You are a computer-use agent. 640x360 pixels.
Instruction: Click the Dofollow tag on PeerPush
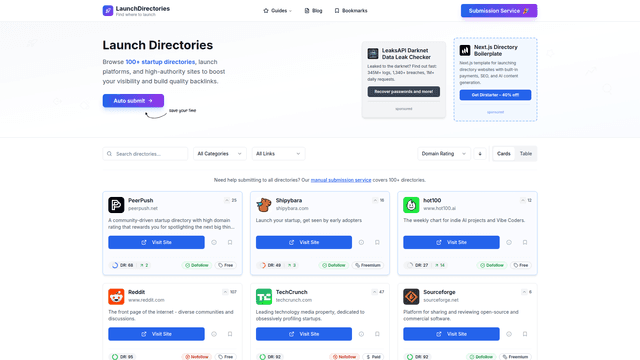click(x=197, y=265)
